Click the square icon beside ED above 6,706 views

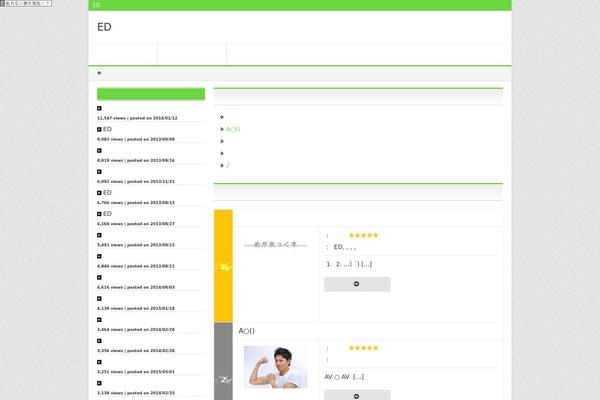(x=99, y=193)
